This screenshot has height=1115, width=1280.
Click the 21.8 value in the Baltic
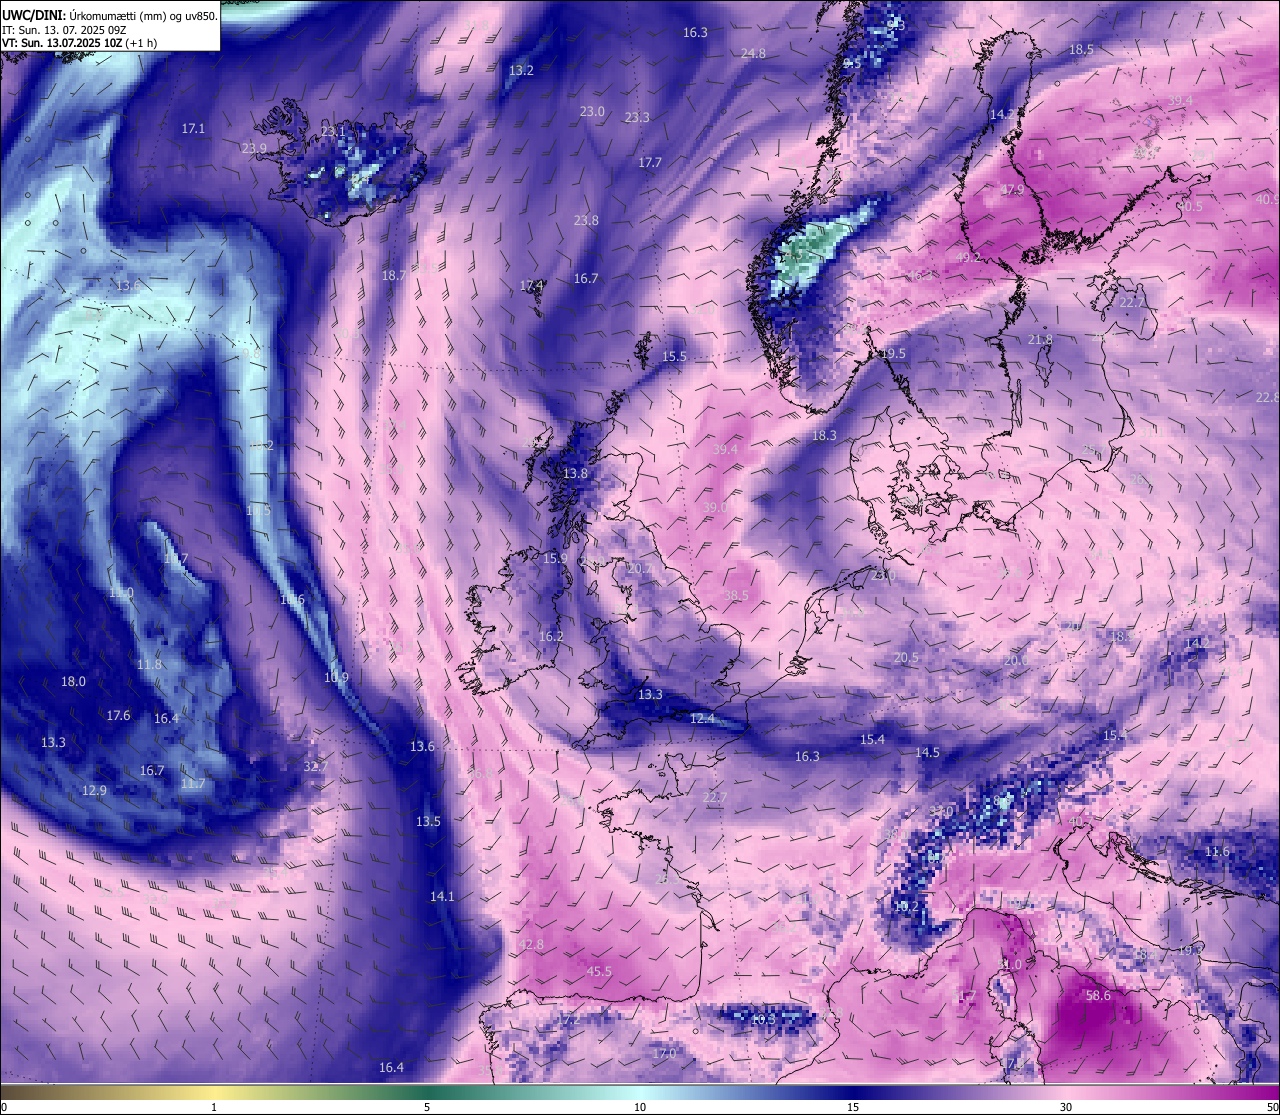[x=1040, y=340]
